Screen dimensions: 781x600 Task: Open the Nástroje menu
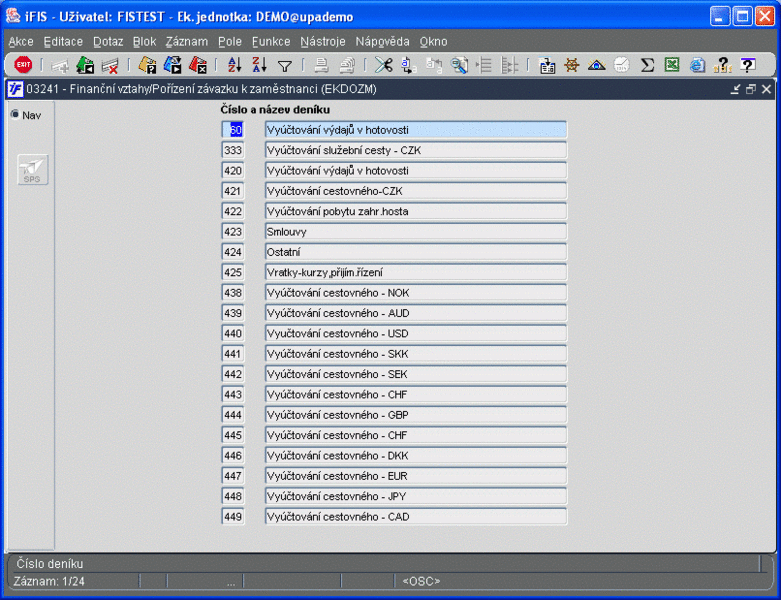[323, 41]
